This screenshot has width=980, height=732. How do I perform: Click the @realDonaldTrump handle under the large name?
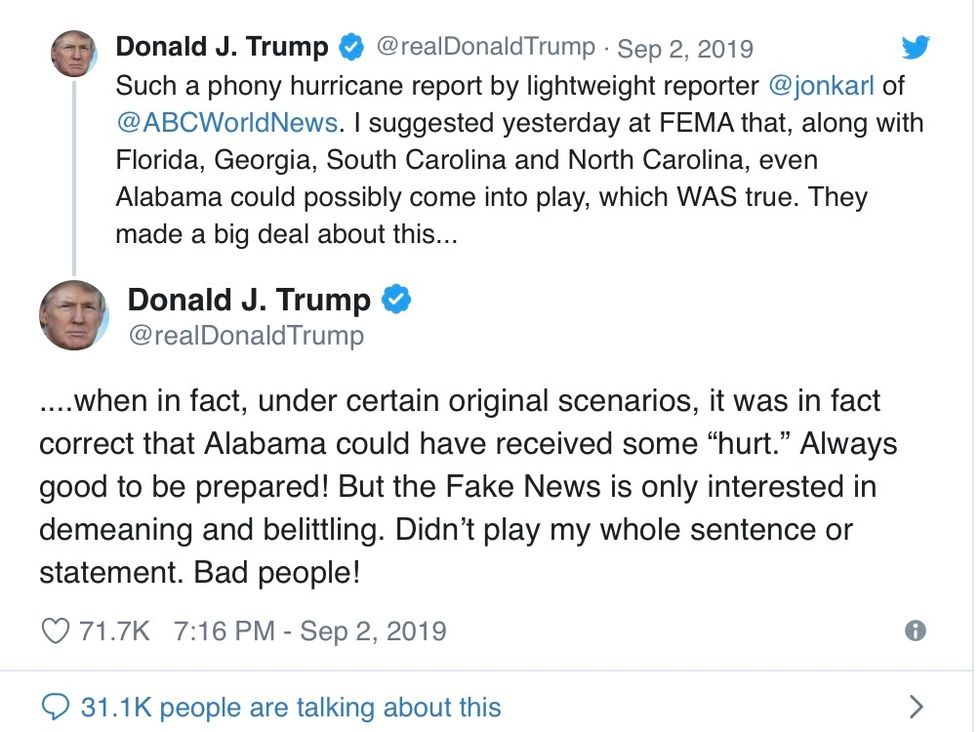coord(245,335)
